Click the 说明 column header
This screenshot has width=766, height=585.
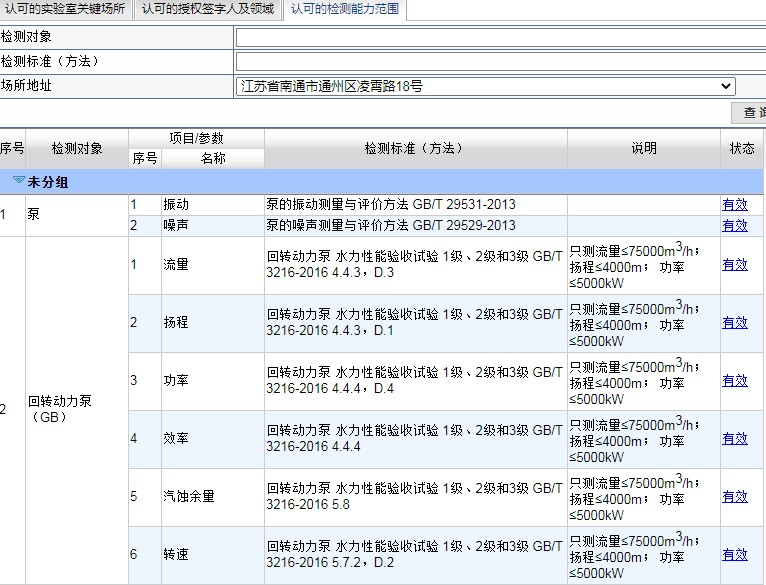(x=644, y=149)
